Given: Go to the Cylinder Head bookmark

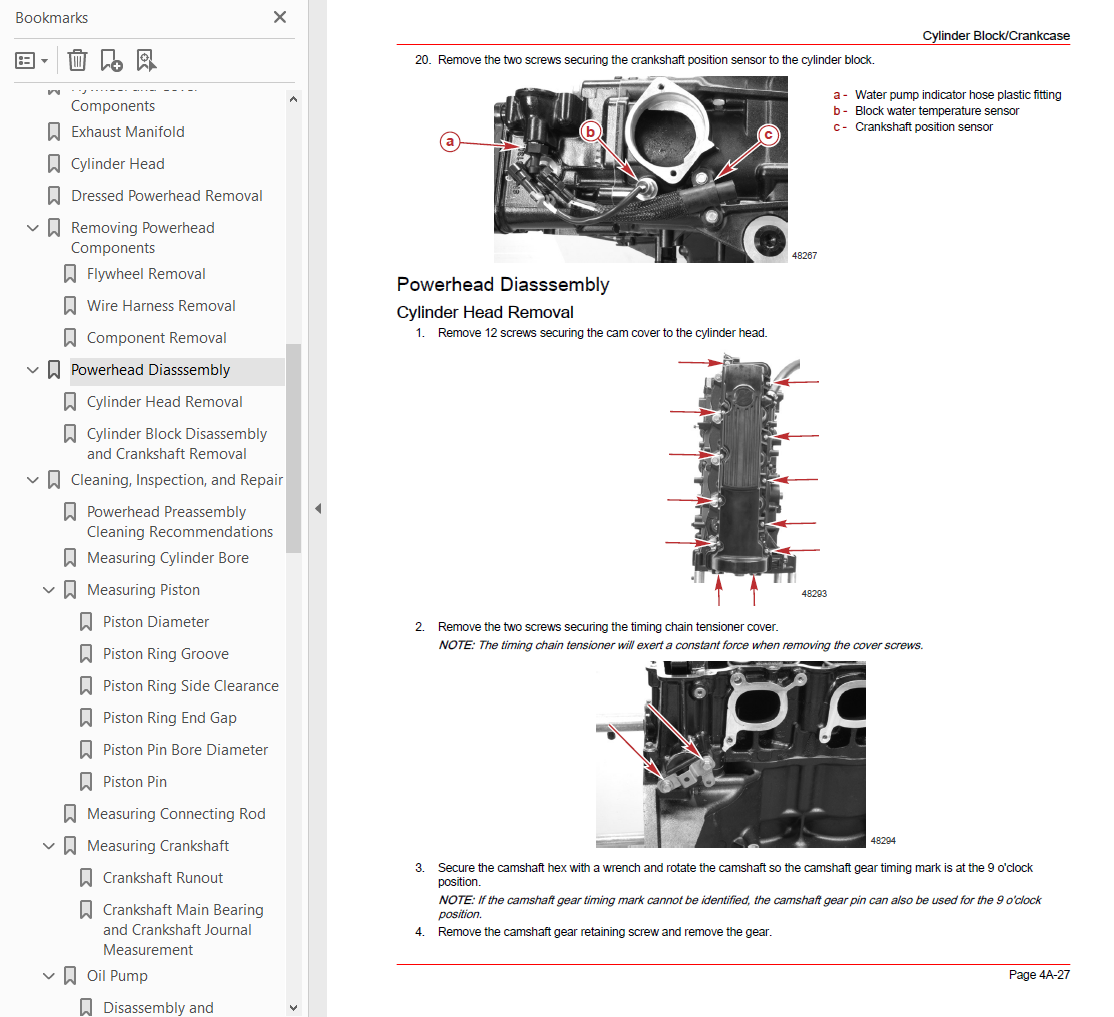Looking at the screenshot, I should tap(118, 164).
